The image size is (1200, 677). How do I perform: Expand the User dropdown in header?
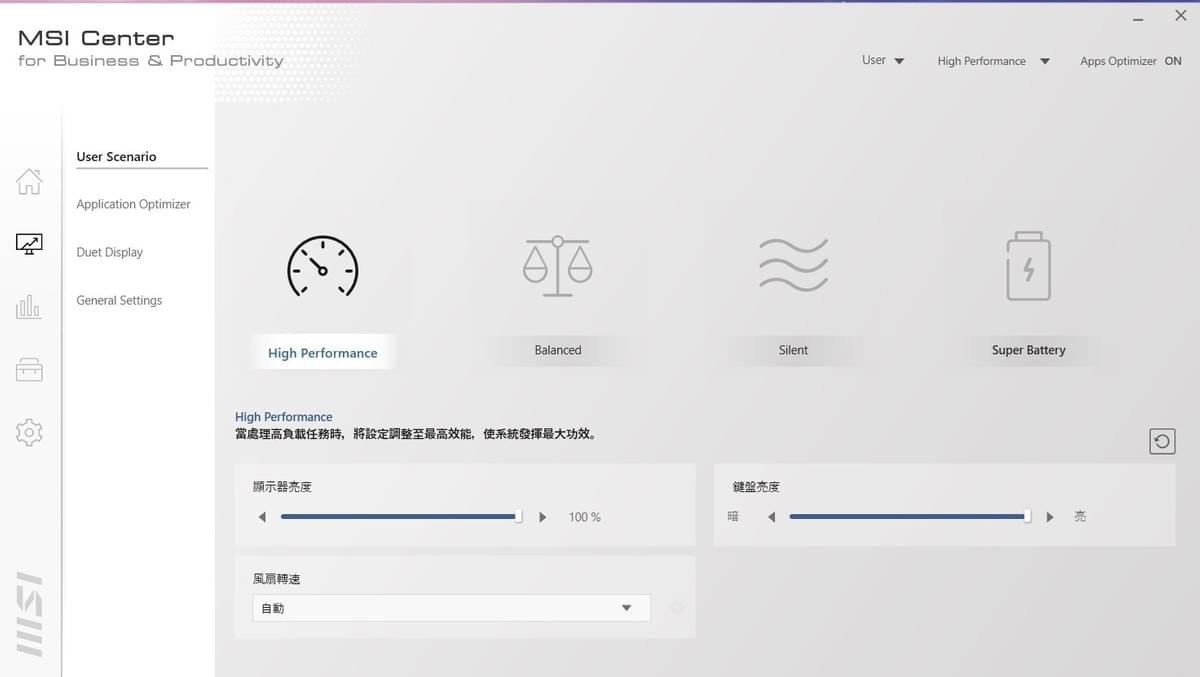pos(883,61)
